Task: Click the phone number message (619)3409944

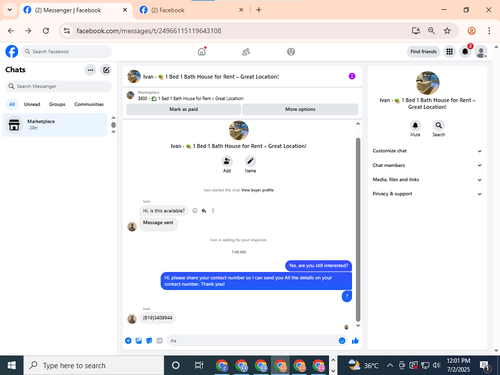Action: (x=158, y=318)
